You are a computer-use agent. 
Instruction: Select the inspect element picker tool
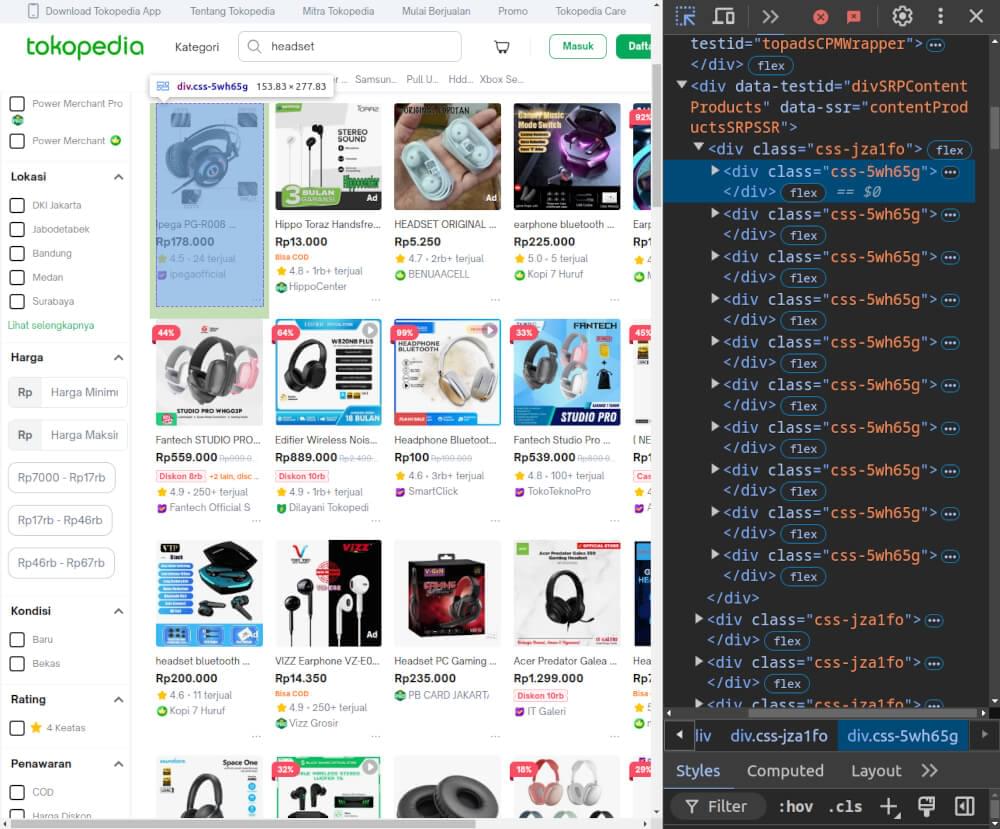[x=686, y=16]
